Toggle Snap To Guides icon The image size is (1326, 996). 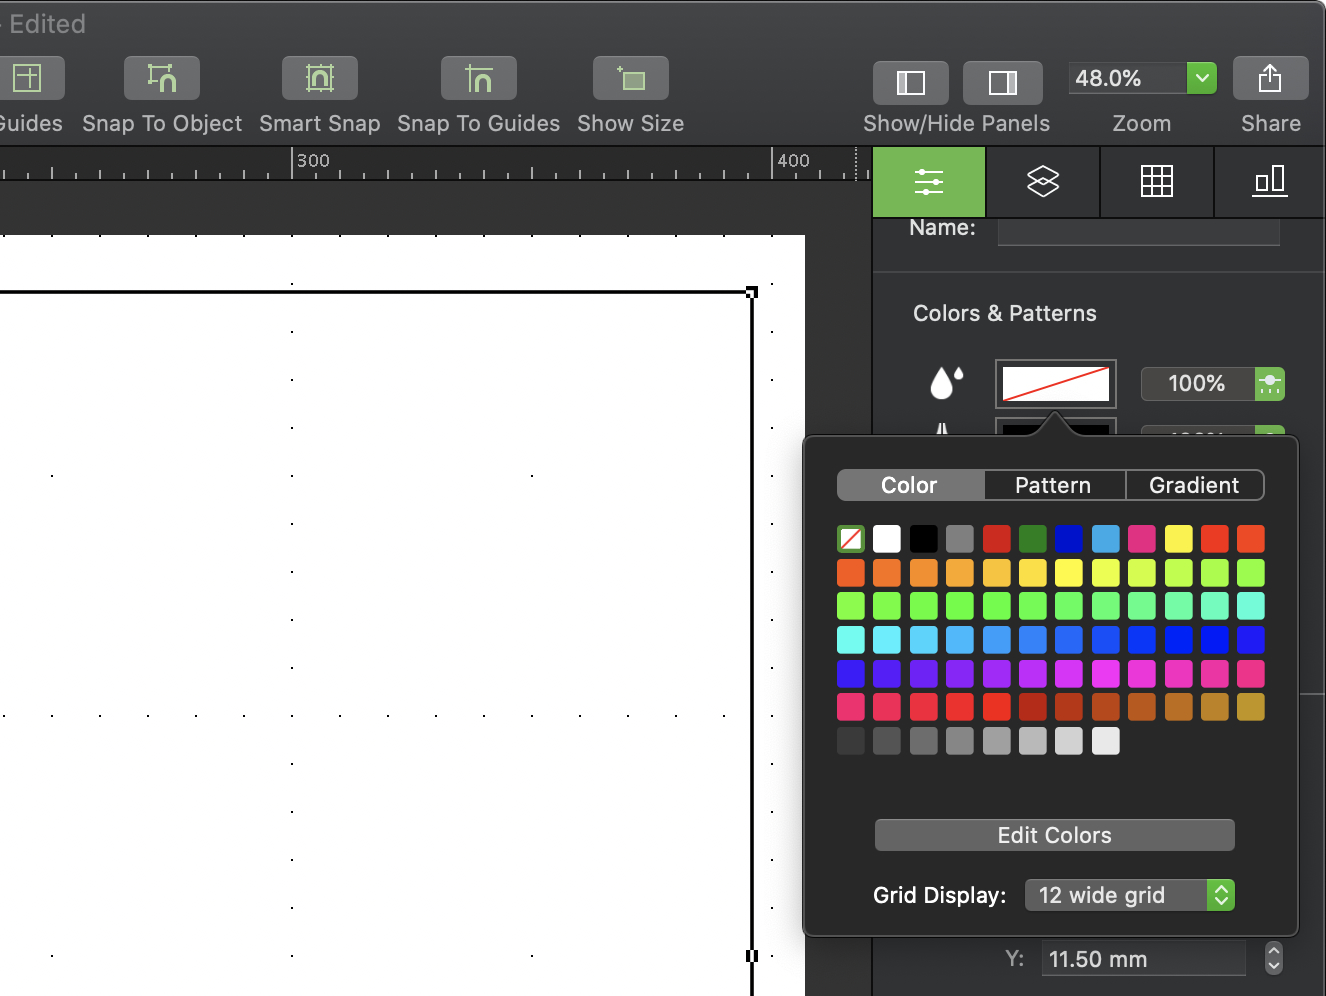[x=478, y=78]
